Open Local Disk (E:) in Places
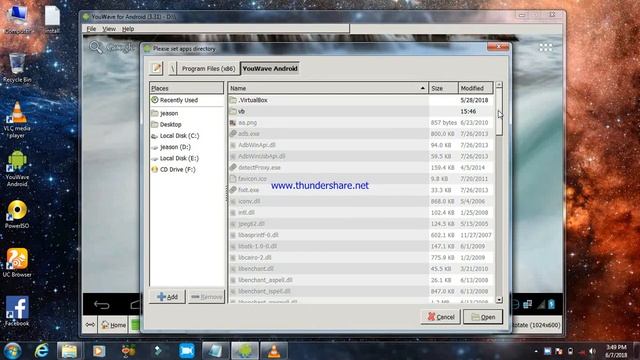This screenshot has width=640, height=360. [187, 158]
